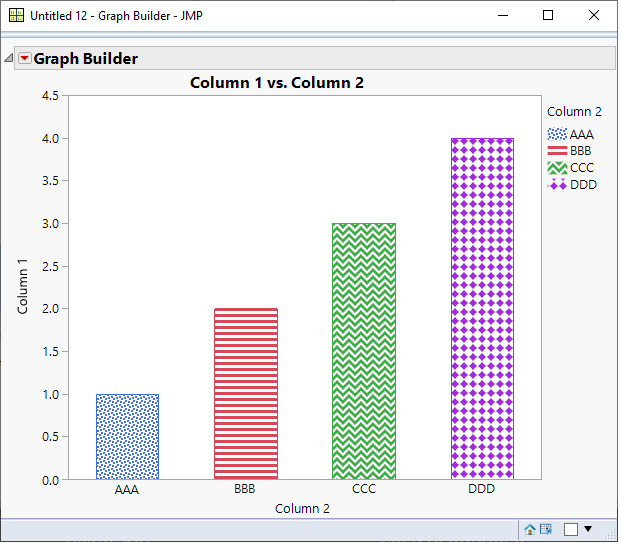Image resolution: width=621 pixels, height=546 pixels.
Task: Collapse the Graph Builder outline disclosure triangle
Action: tap(10, 58)
